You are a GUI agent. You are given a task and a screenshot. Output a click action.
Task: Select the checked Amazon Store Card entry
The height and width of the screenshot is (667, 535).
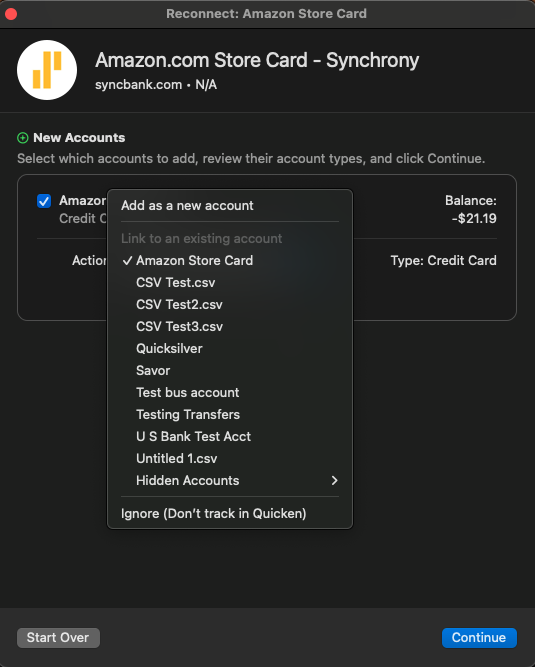[x=230, y=260]
